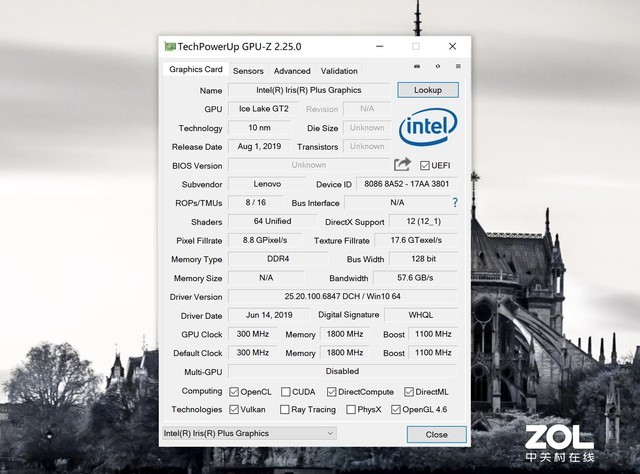The image size is (640, 474).
Task: Click the DirectX Support field 12 (12_1)
Action: coord(424,221)
